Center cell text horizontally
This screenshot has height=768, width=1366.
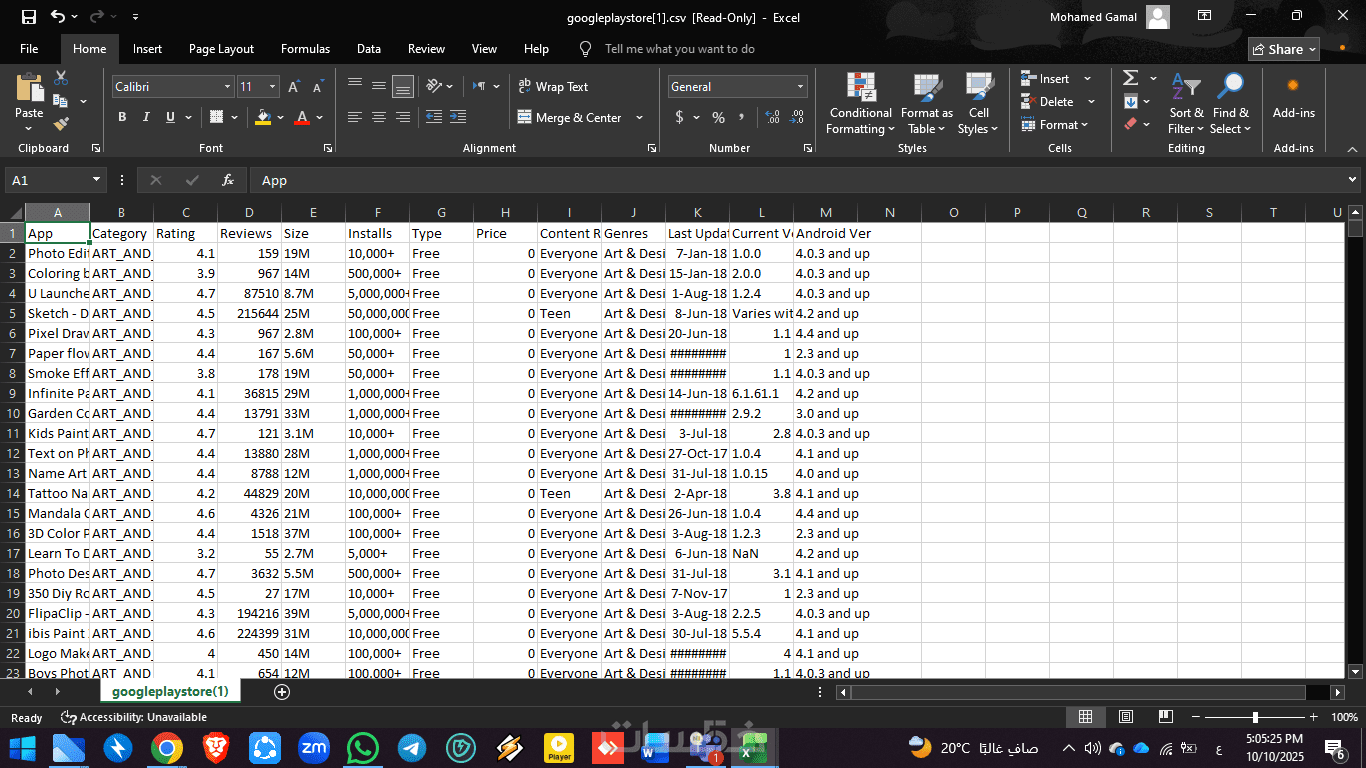(378, 117)
